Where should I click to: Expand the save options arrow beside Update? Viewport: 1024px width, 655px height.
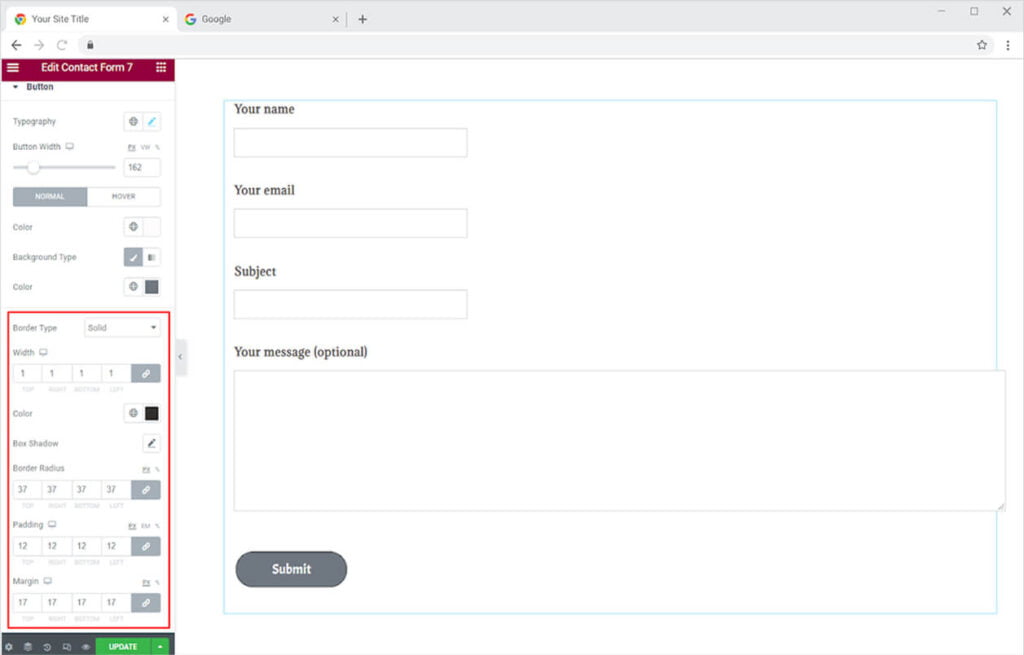click(x=160, y=647)
